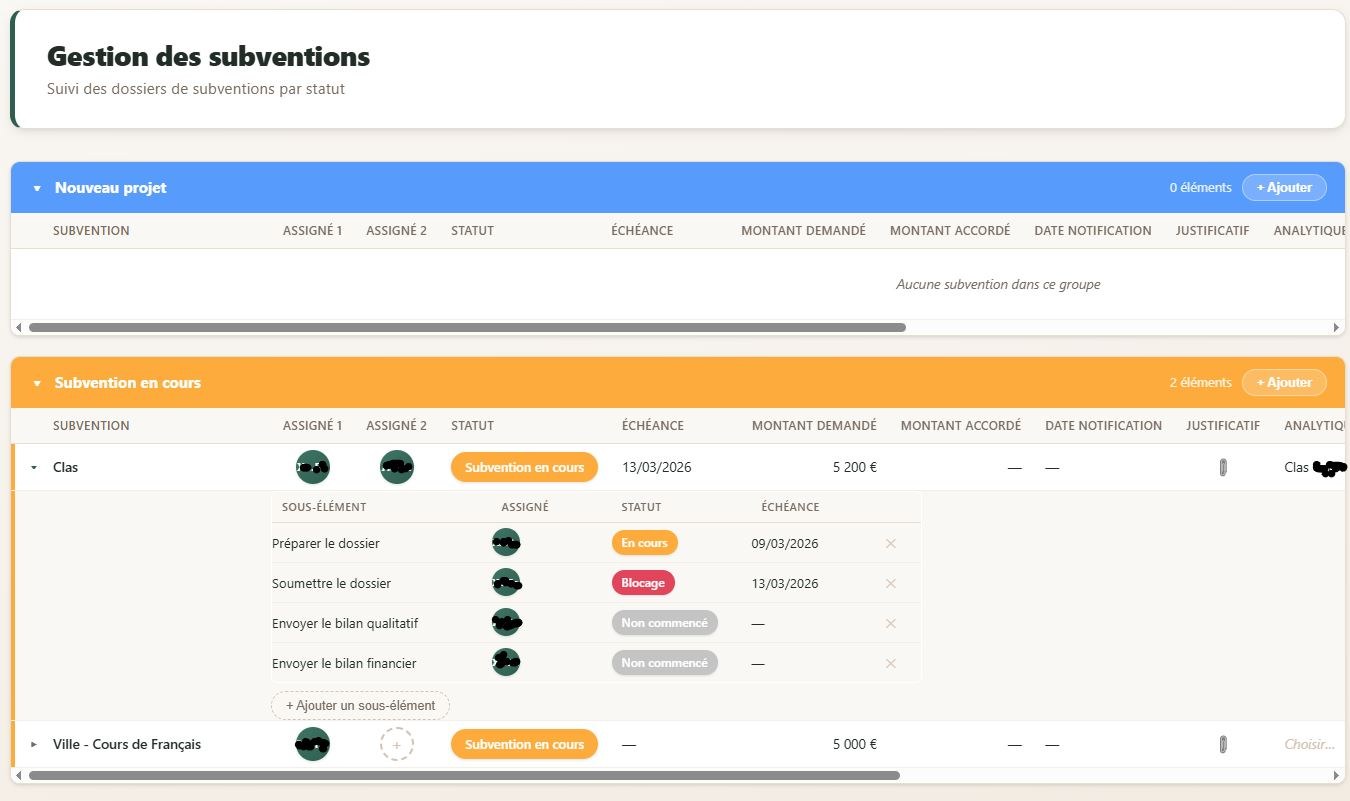The height and width of the screenshot is (801, 1350).
Task: Collapse the Clas subvention row
Action: pos(33,467)
